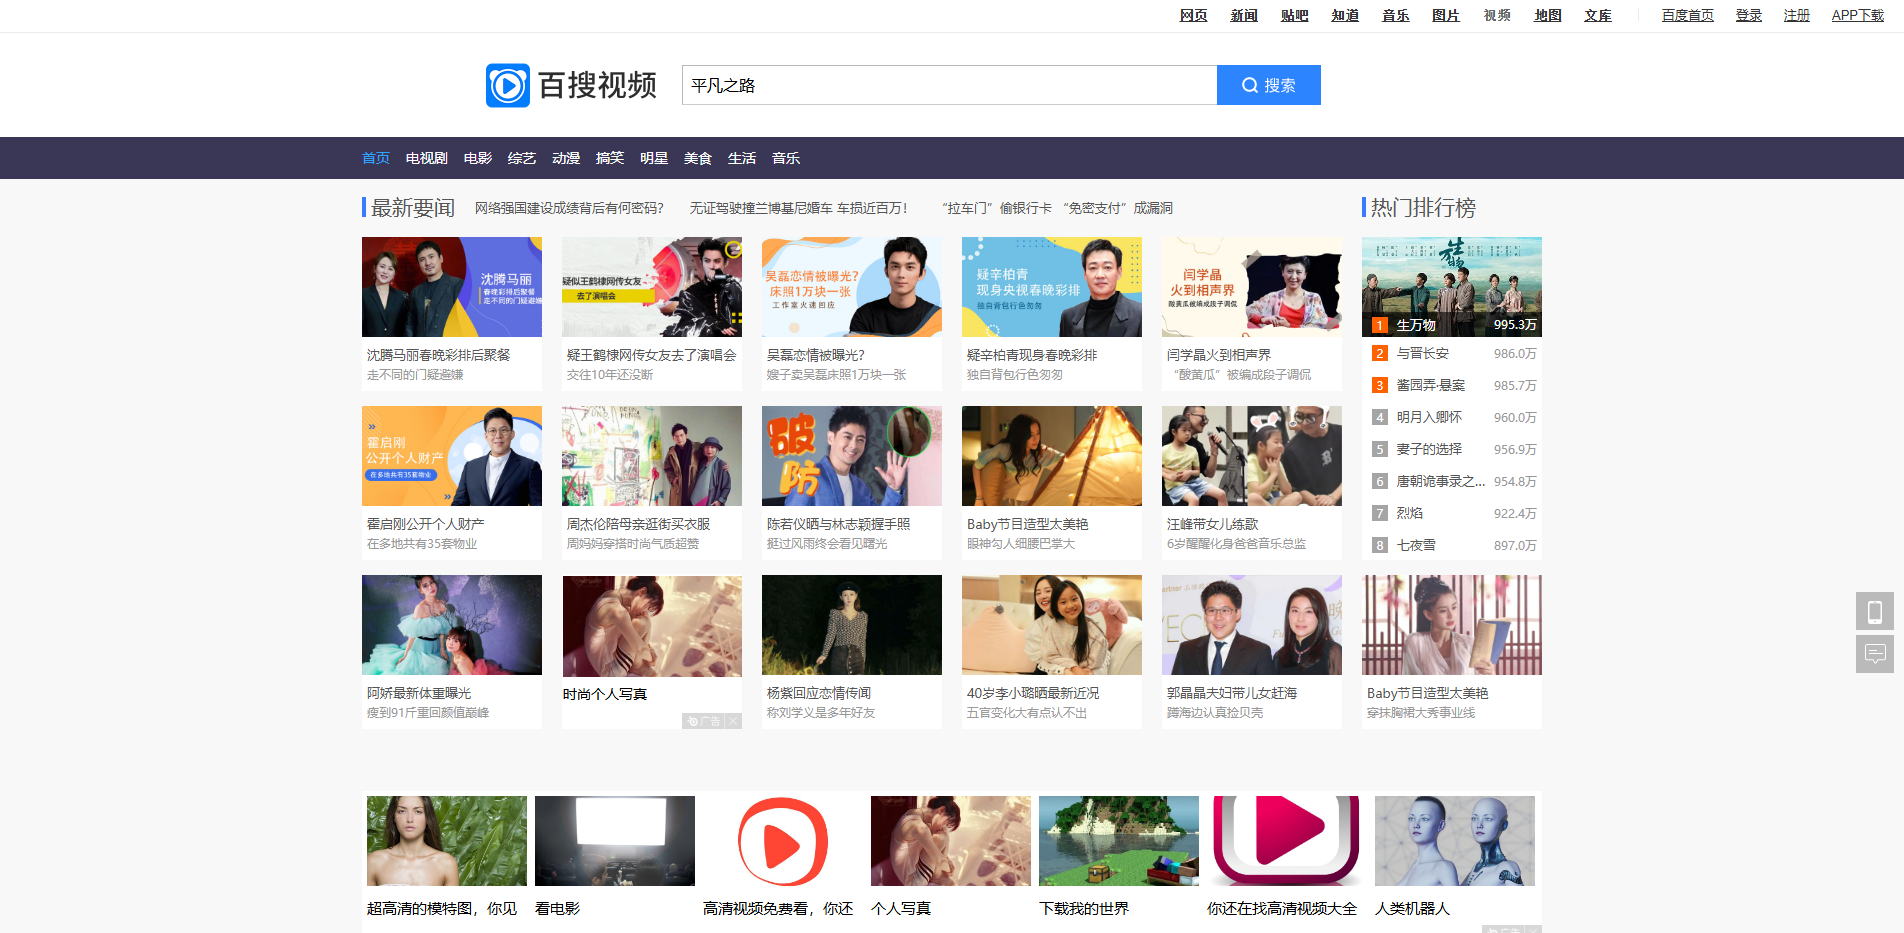The width and height of the screenshot is (1904, 933).
Task: Click the APP下载 link
Action: tap(1857, 15)
